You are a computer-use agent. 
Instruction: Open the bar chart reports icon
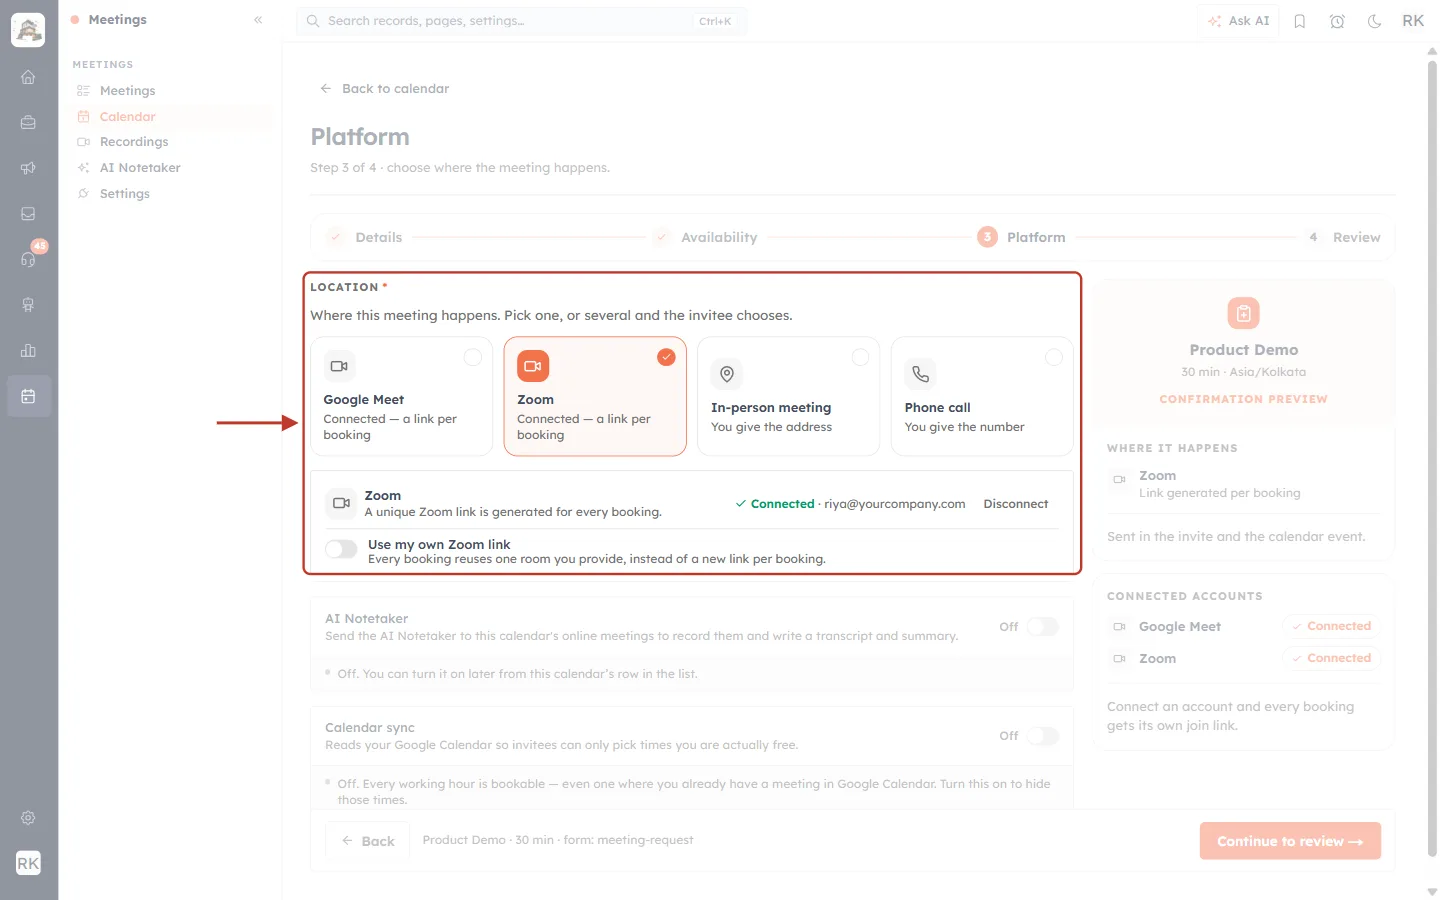(28, 351)
